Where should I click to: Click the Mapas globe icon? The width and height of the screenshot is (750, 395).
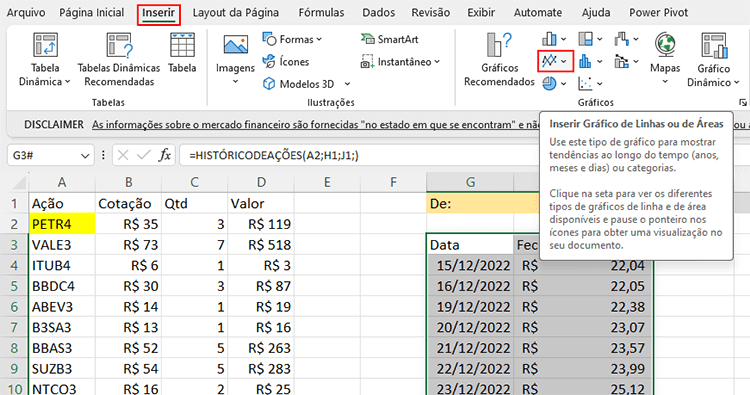tap(665, 44)
